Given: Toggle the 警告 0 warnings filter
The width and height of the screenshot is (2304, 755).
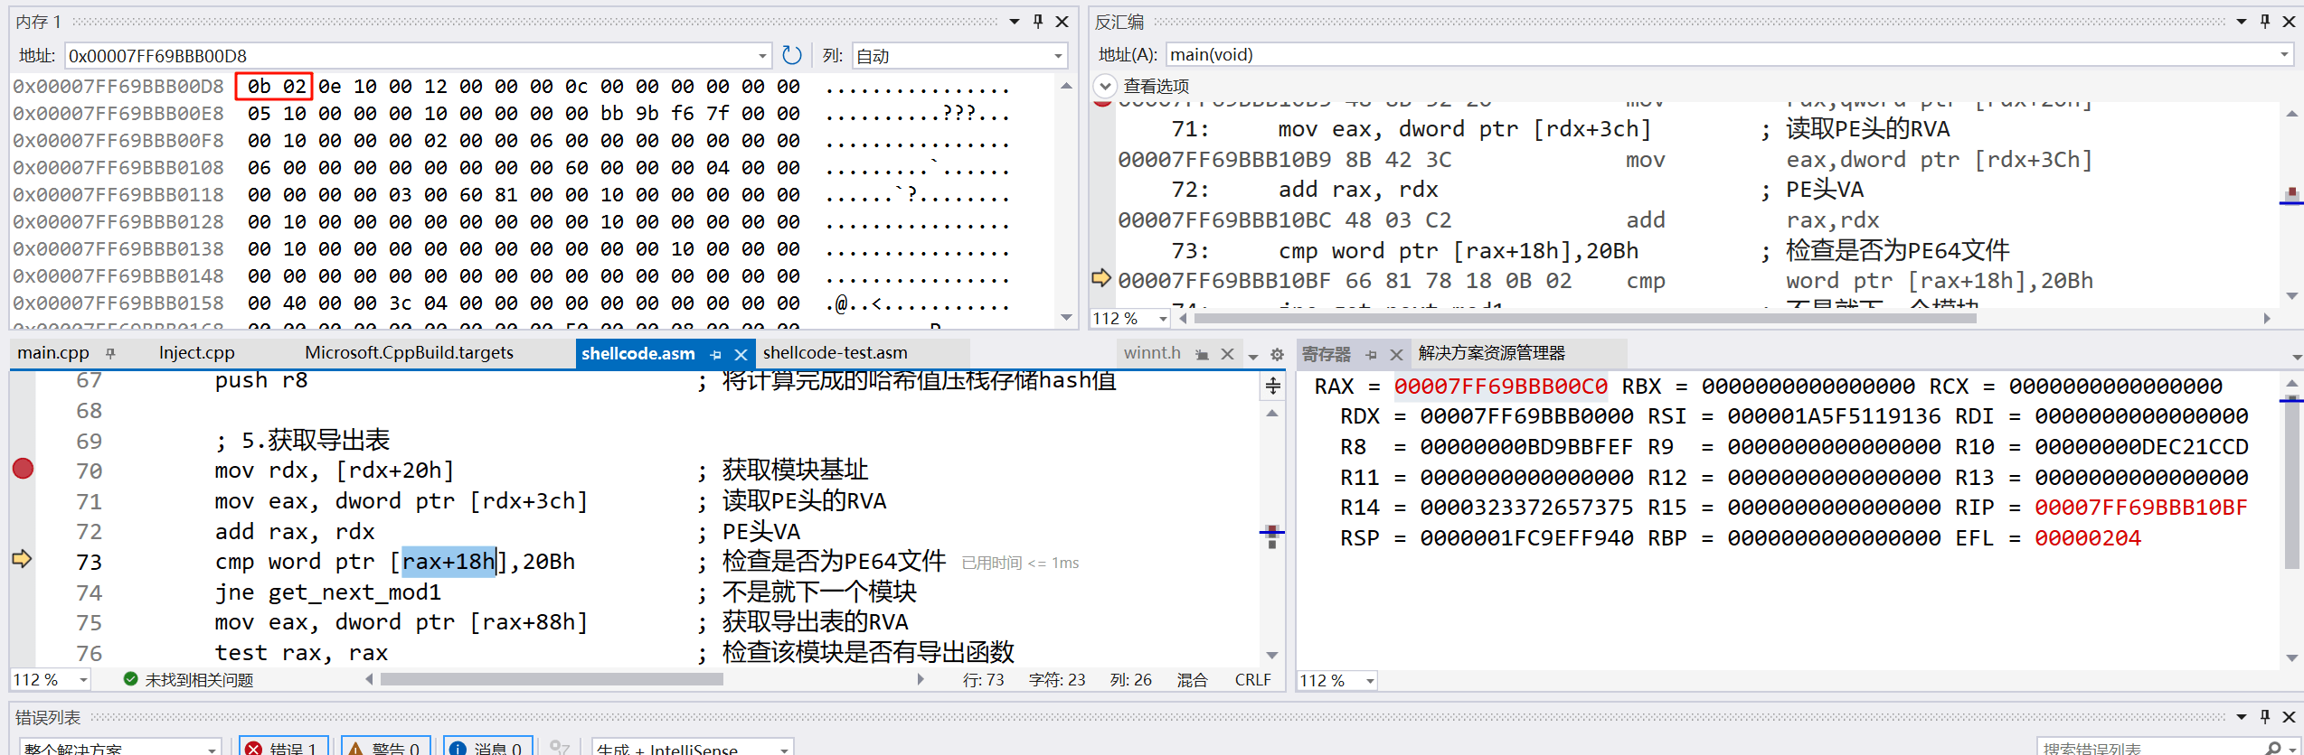Looking at the screenshot, I should 386,747.
